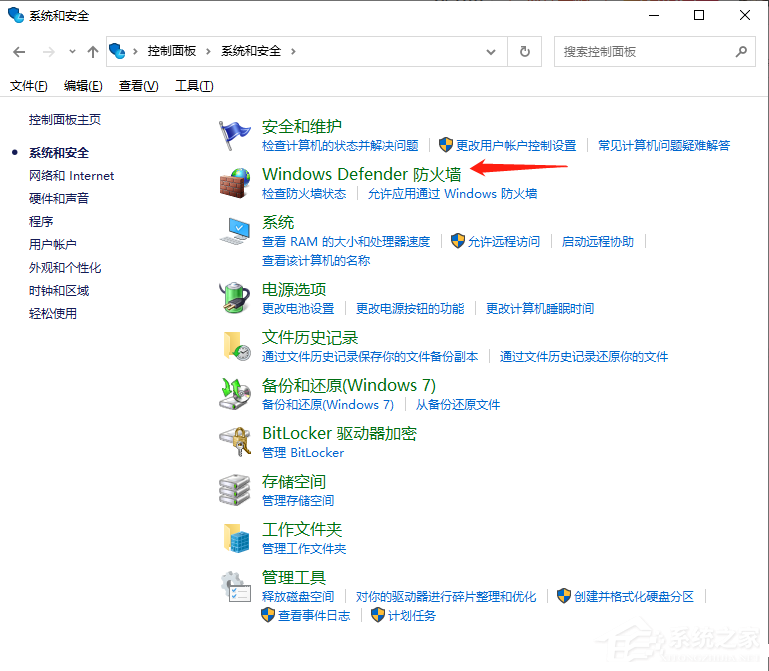Click the 更改用户帐户控制设置 link
Image resolution: width=769 pixels, height=671 pixels.
point(516,146)
